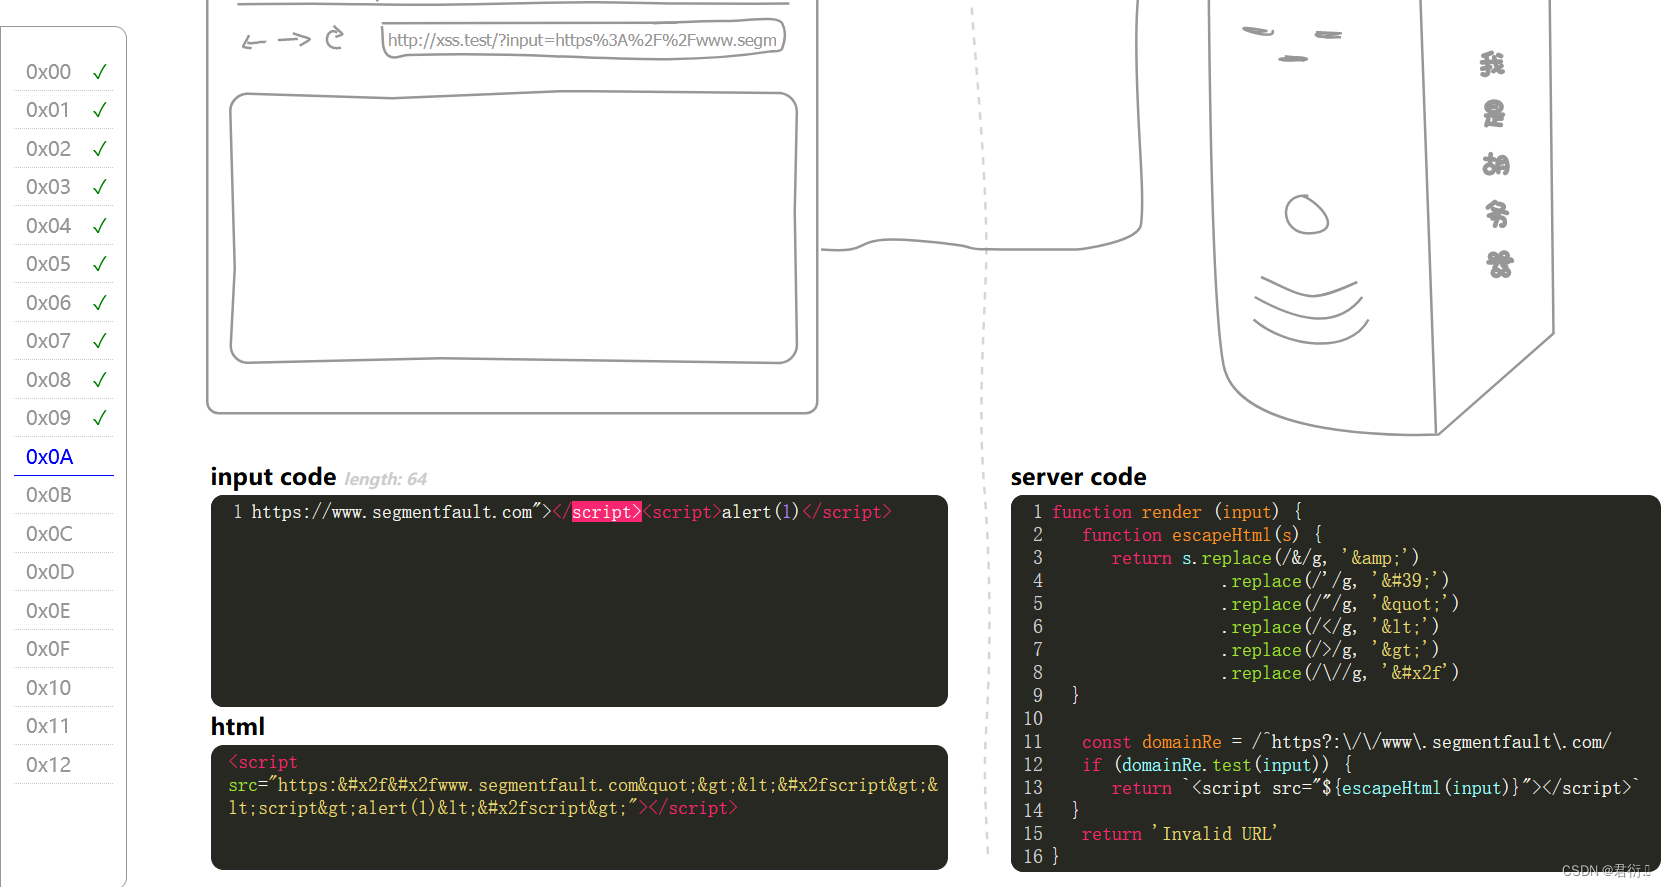The image size is (1666, 887).
Task: Click 'function render (input)' server code line
Action: pos(1177,512)
